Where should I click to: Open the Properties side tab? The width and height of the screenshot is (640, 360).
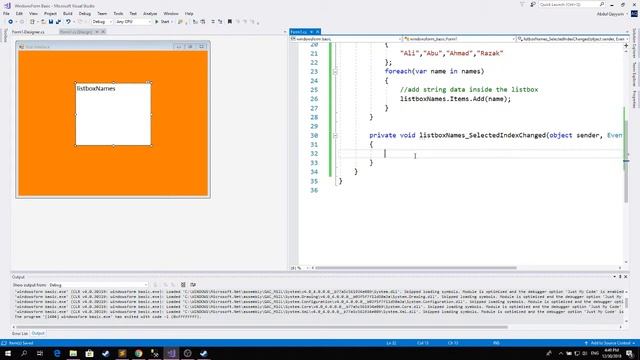[x=635, y=100]
